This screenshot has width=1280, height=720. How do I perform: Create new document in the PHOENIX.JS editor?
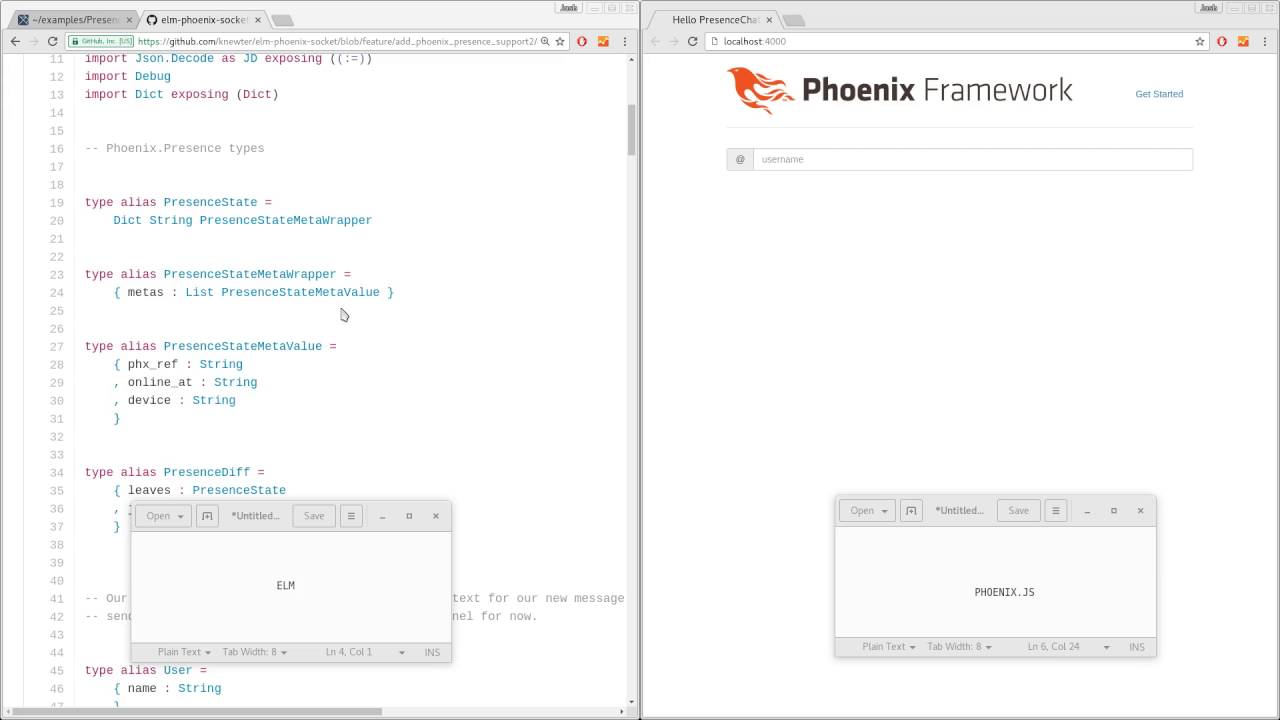[911, 510]
